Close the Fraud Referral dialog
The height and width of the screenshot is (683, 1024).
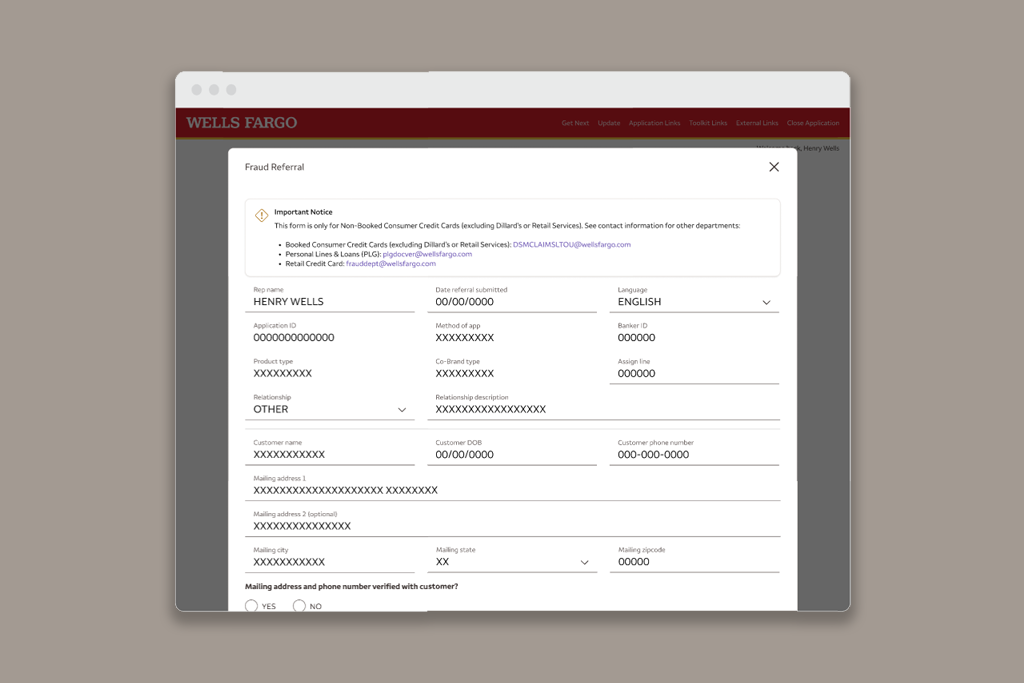point(773,167)
